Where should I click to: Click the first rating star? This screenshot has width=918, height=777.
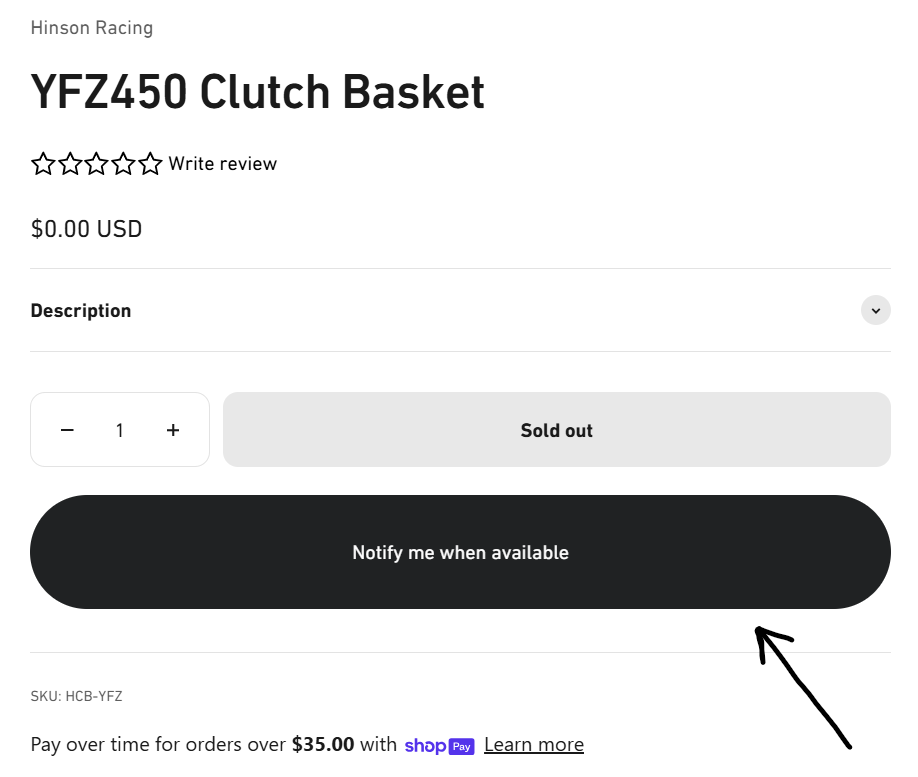pos(43,164)
